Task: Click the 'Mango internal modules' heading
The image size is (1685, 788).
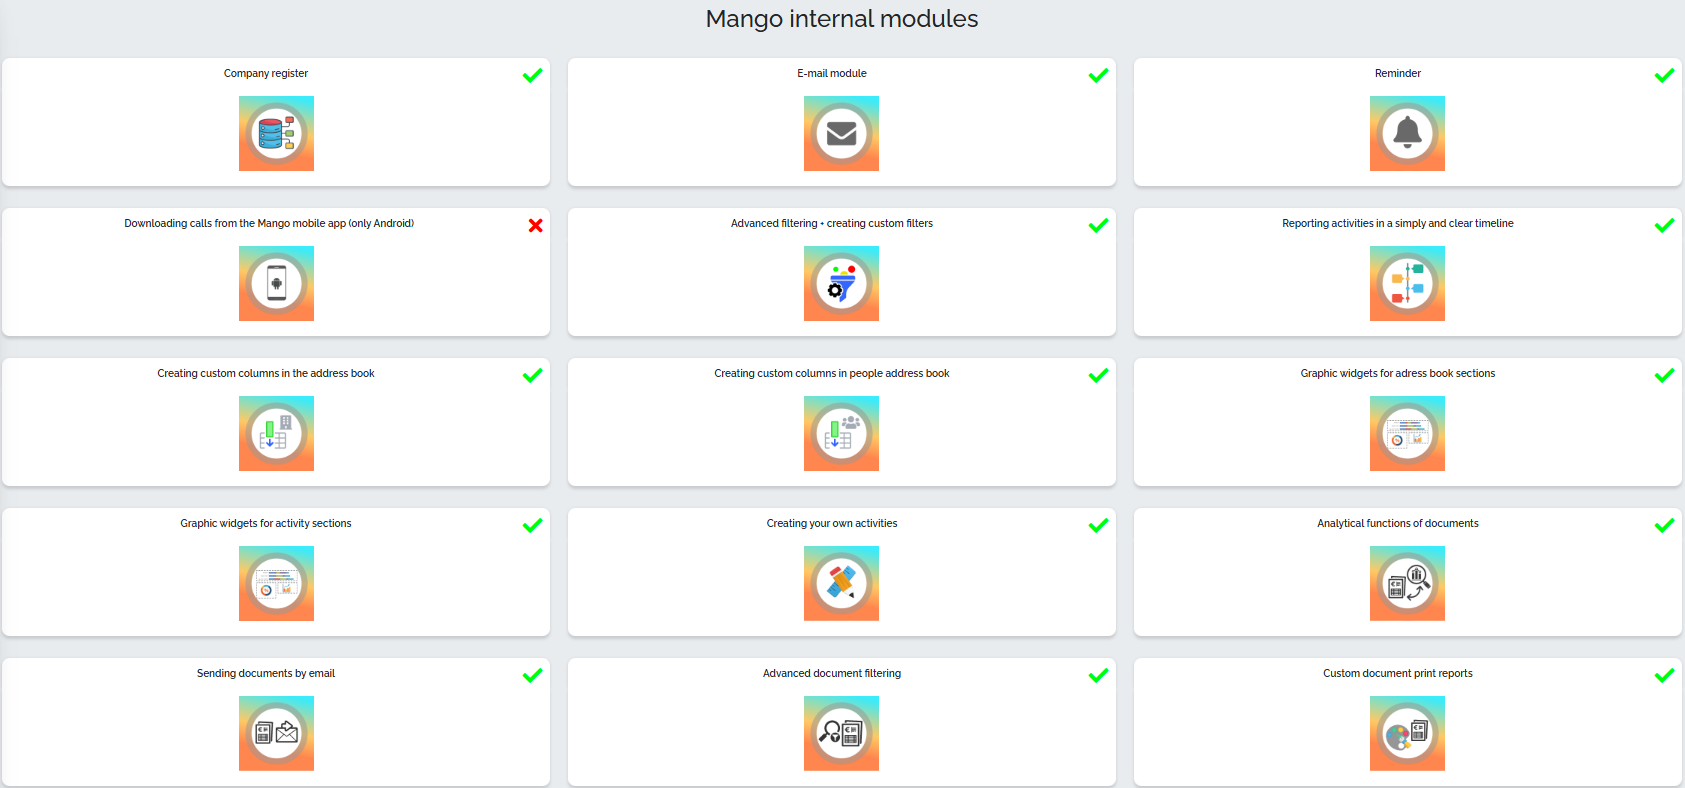Action: (x=842, y=19)
